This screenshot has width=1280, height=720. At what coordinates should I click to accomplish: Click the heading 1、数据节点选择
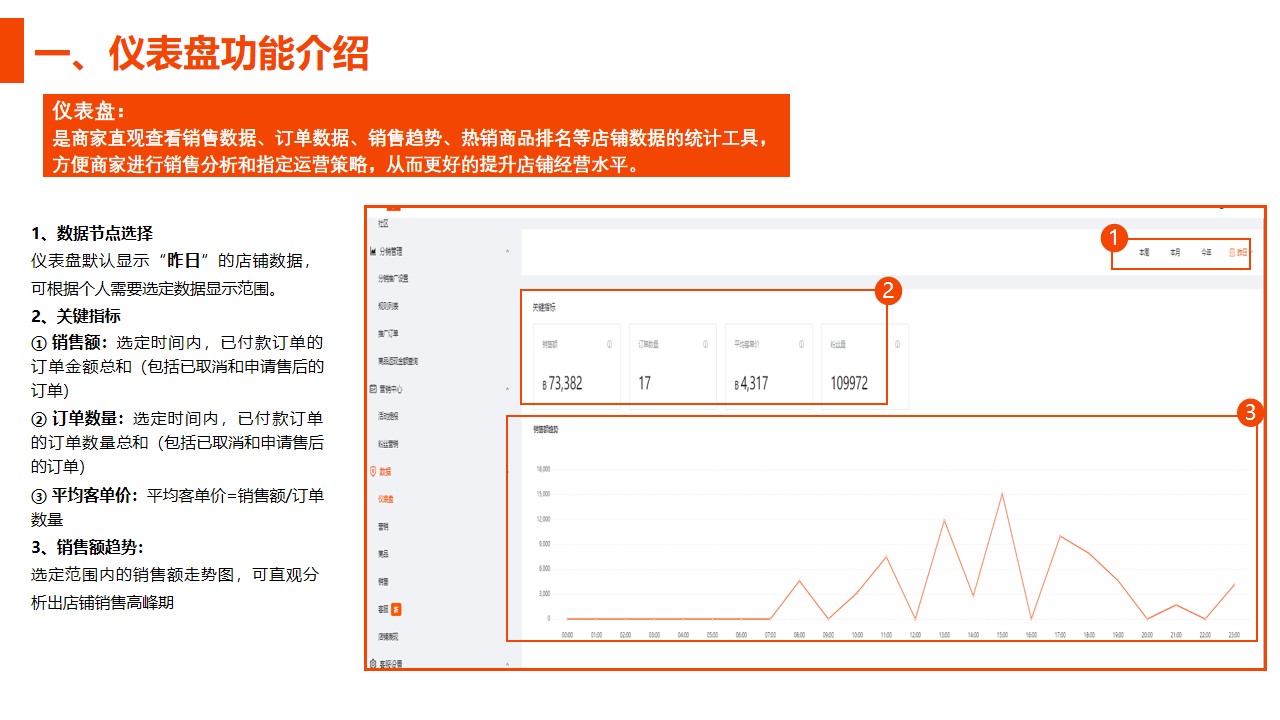point(92,234)
